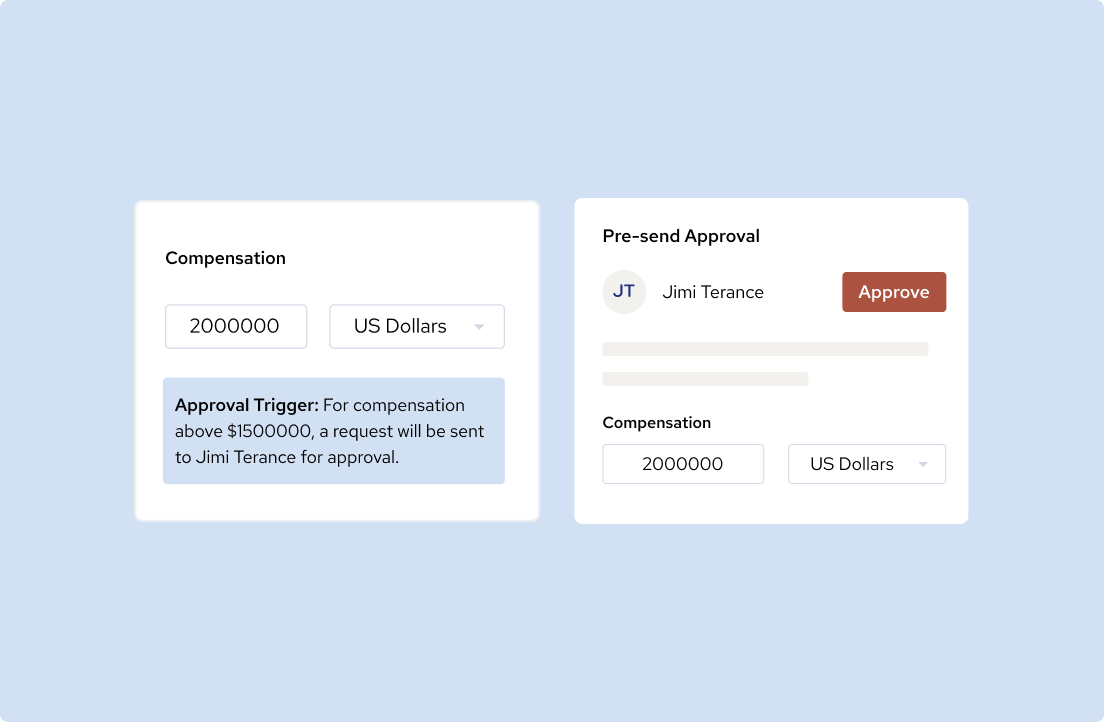The width and height of the screenshot is (1104, 722).
Task: Click the Approval Trigger notice box
Action: tap(334, 431)
